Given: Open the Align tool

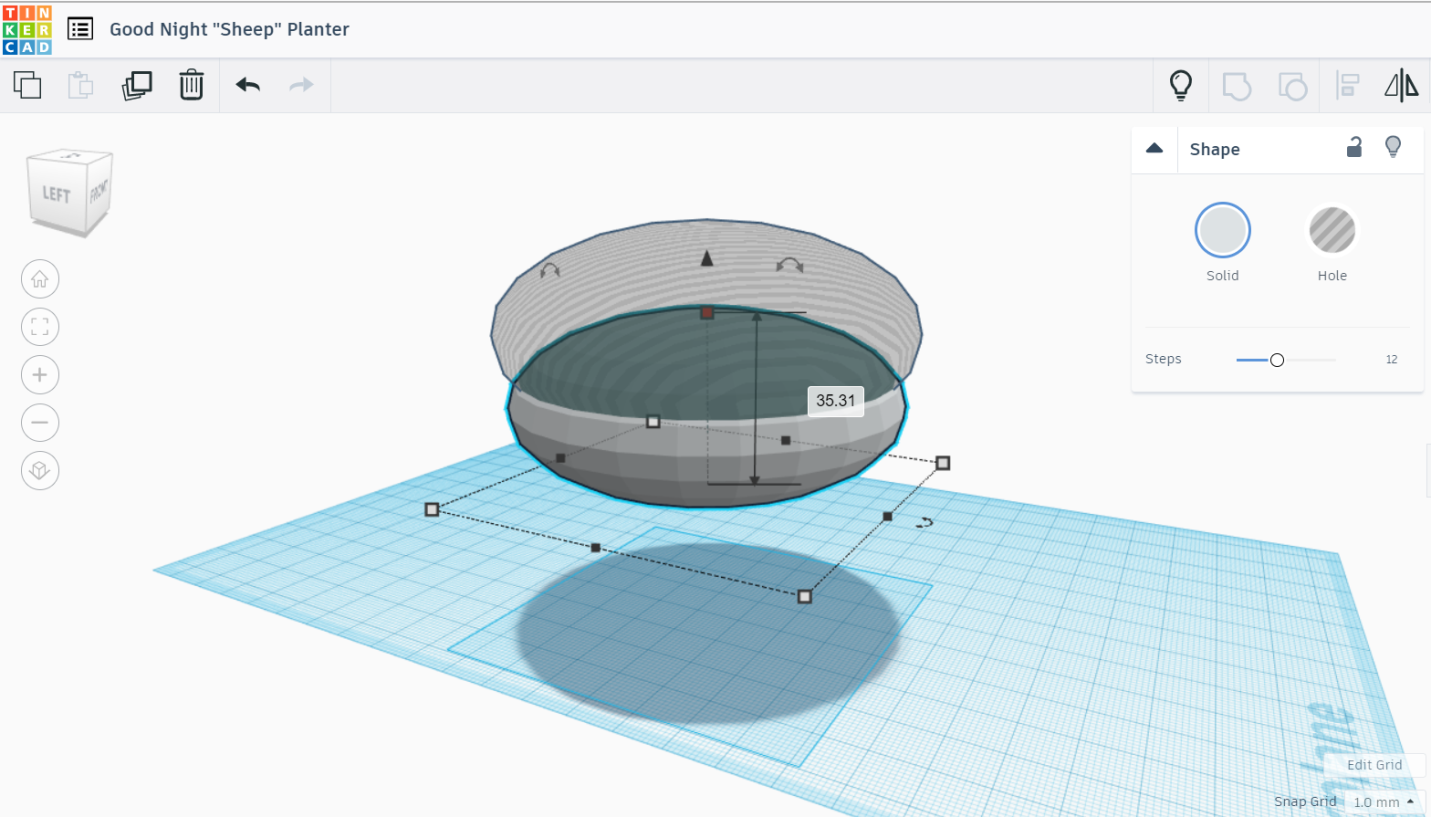Looking at the screenshot, I should click(x=1347, y=86).
